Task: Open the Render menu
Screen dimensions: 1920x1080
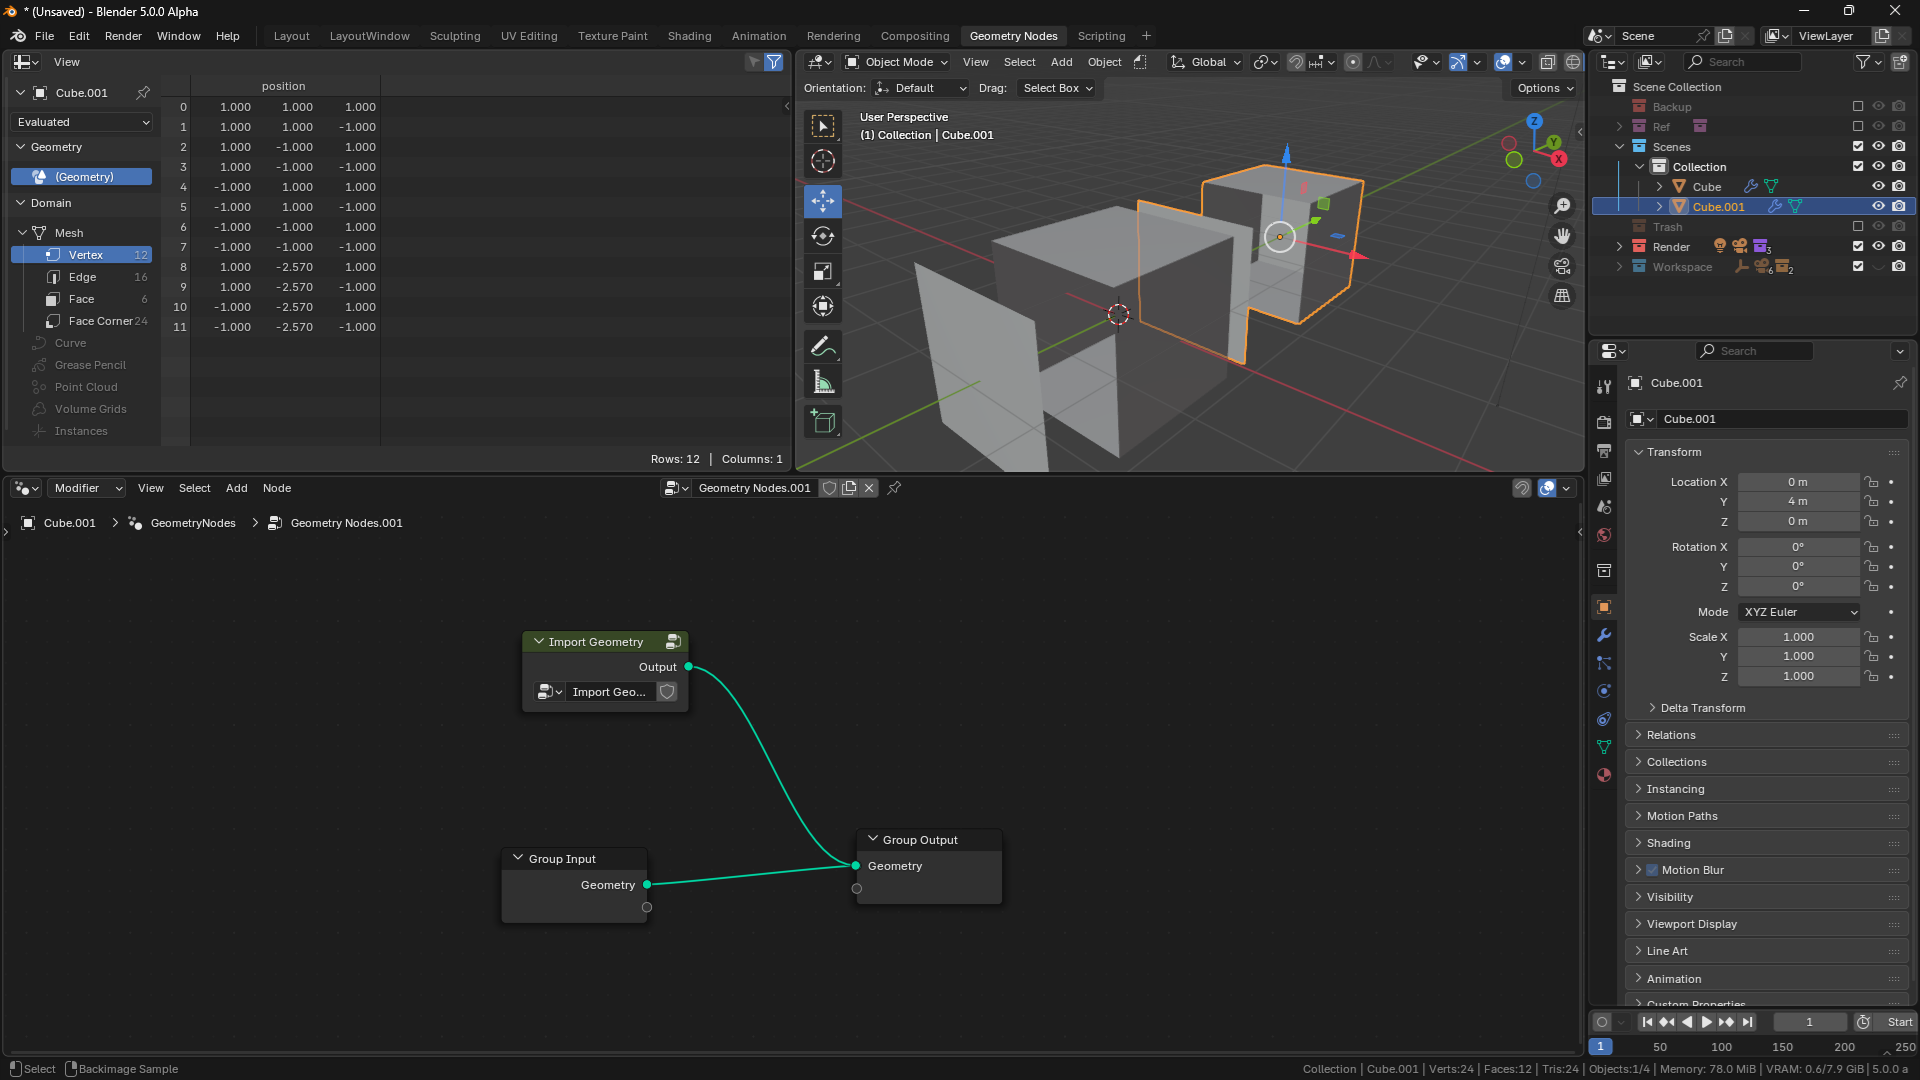Action: coord(123,36)
